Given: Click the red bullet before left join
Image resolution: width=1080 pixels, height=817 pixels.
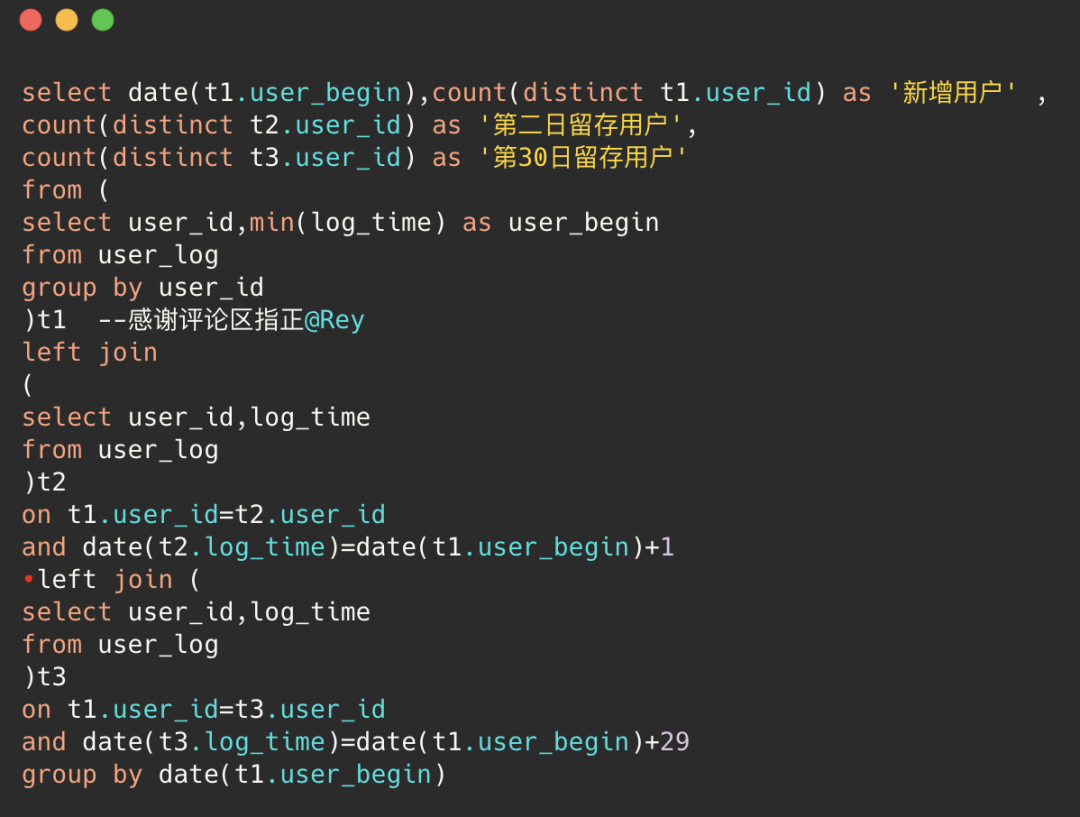Looking at the screenshot, I should (x=28, y=580).
